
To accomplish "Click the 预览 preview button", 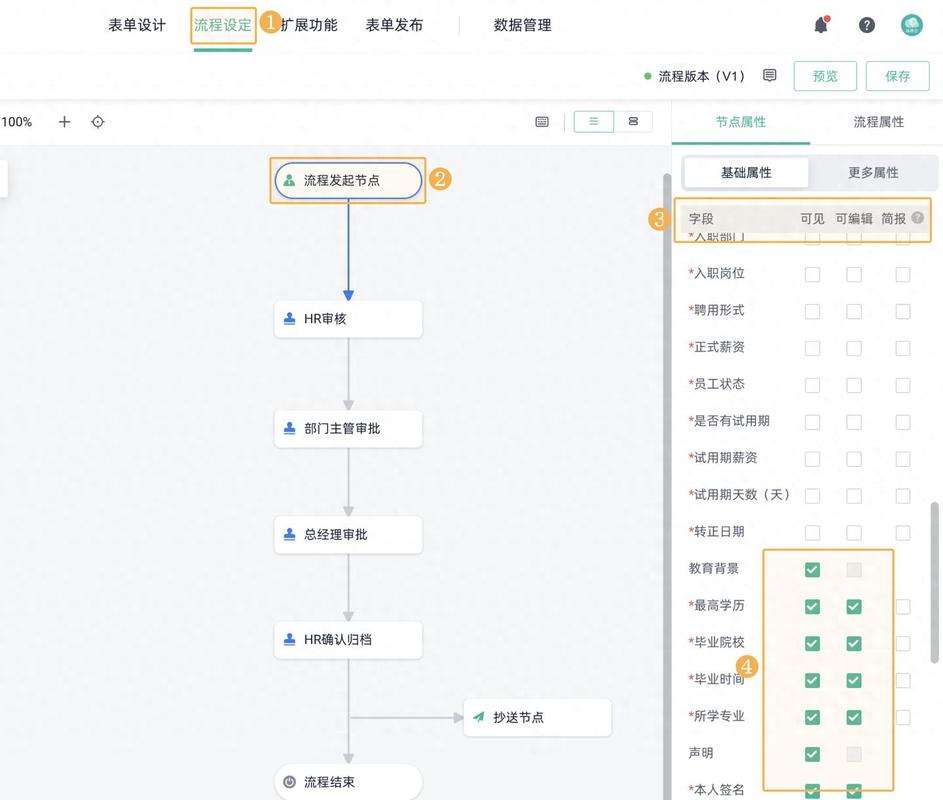I will [x=825, y=74].
